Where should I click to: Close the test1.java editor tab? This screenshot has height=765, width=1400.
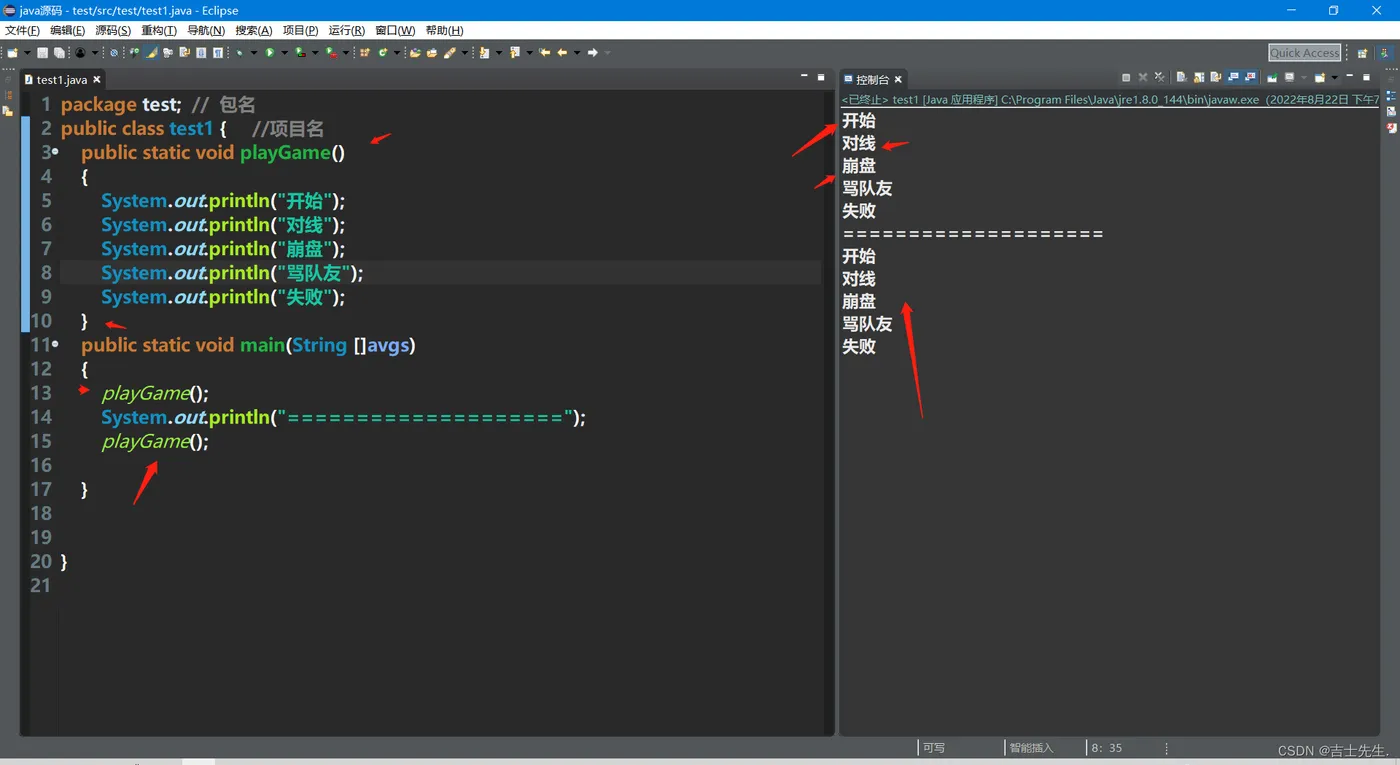pyautogui.click(x=98, y=79)
